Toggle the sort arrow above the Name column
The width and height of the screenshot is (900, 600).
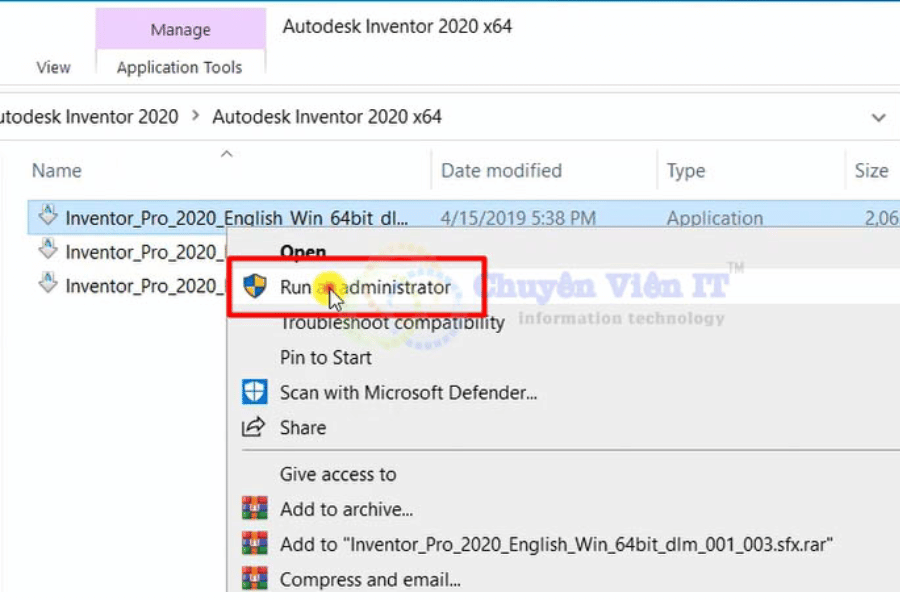pyautogui.click(x=226, y=154)
